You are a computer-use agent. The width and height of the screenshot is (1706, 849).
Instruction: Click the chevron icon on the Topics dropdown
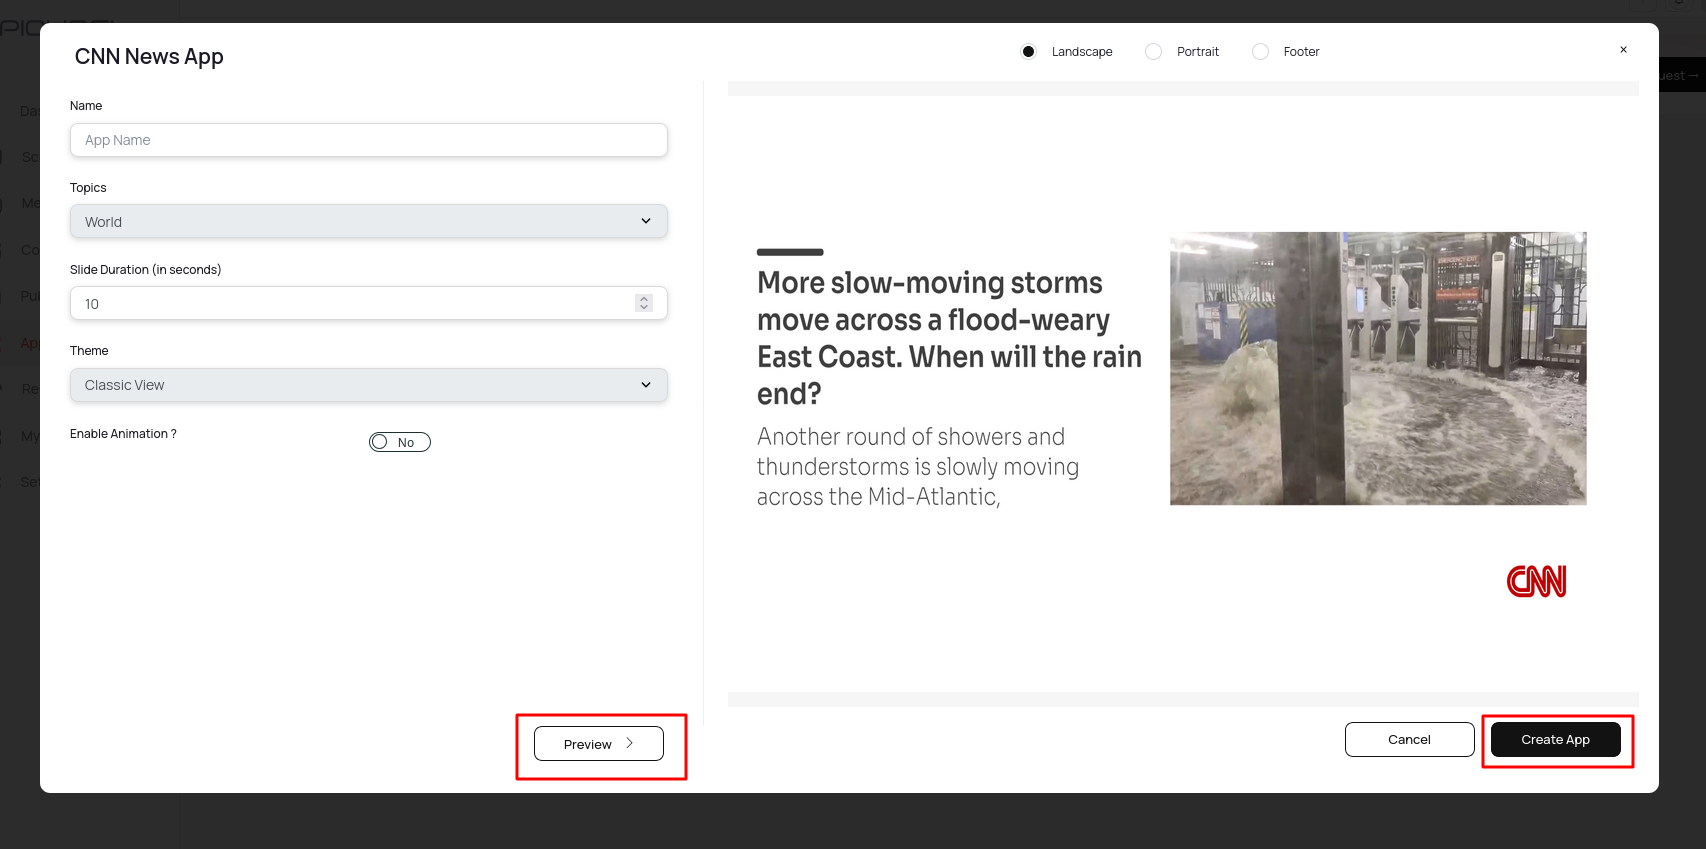point(646,221)
